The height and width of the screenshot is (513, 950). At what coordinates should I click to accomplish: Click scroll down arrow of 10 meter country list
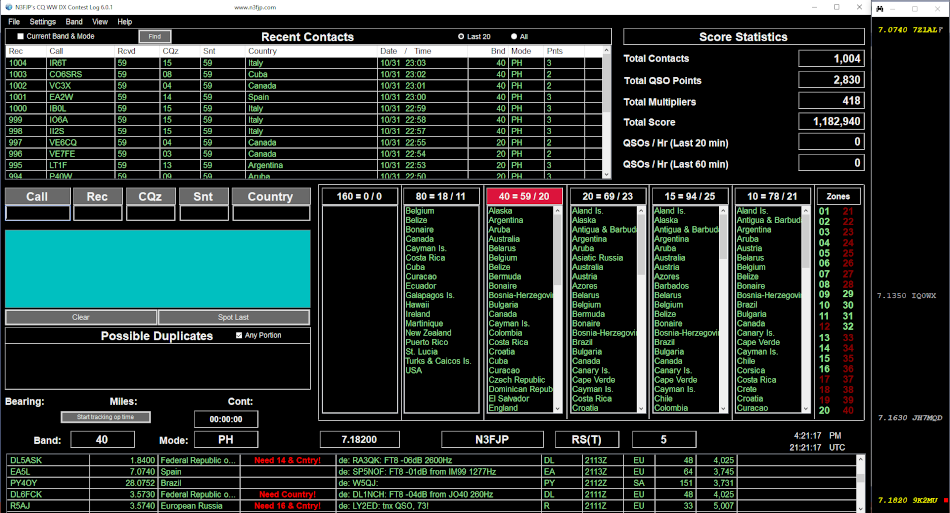point(806,409)
